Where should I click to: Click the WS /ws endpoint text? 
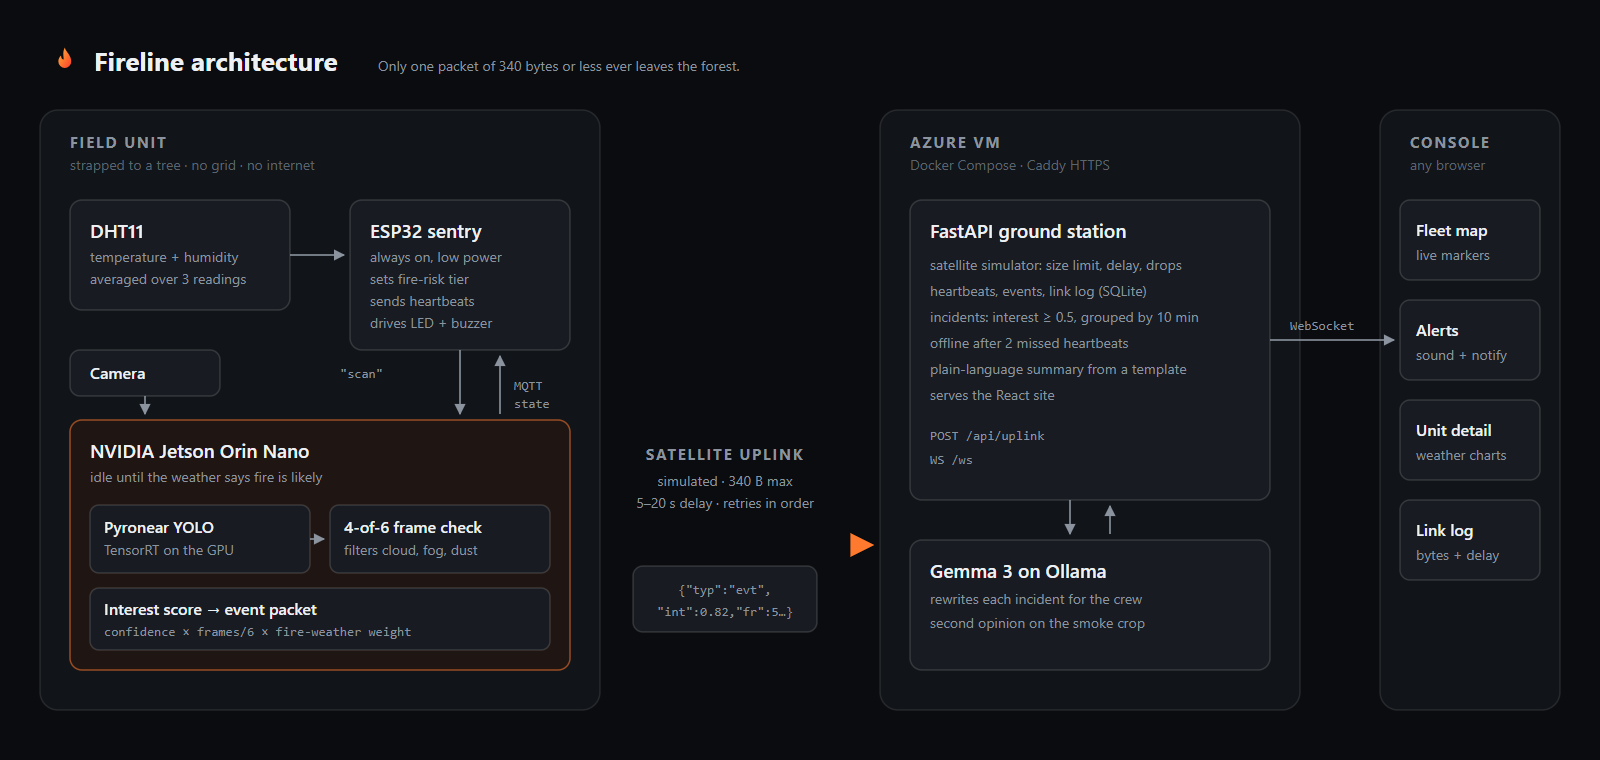click(951, 460)
